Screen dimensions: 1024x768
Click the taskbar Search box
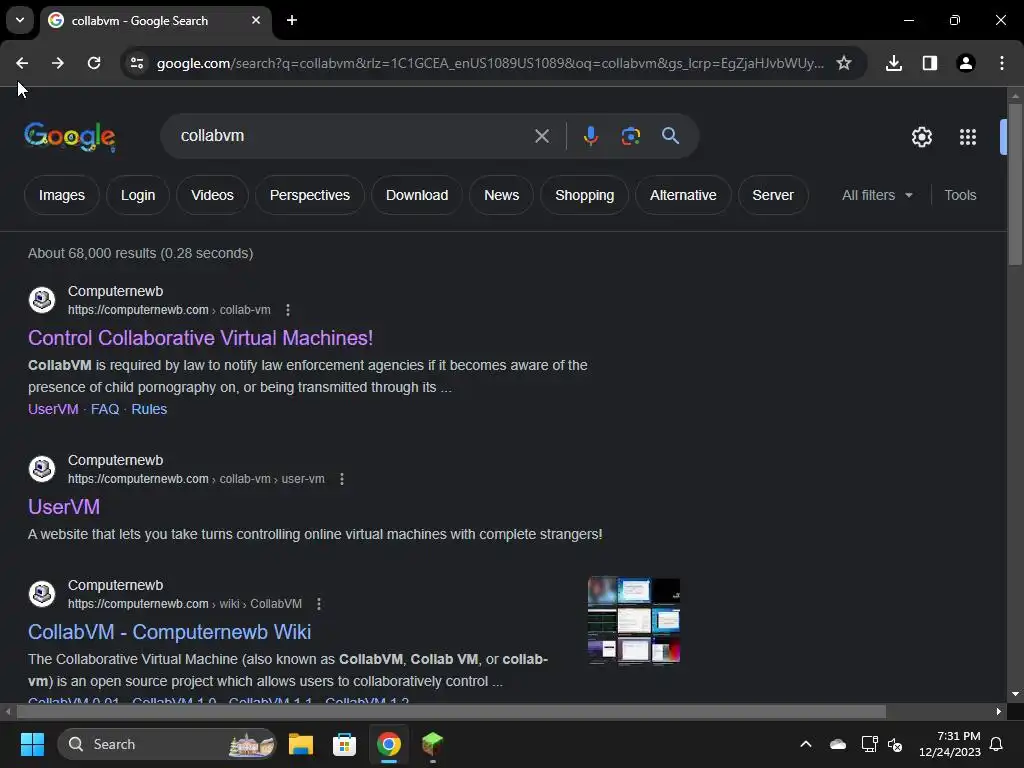[x=167, y=744]
